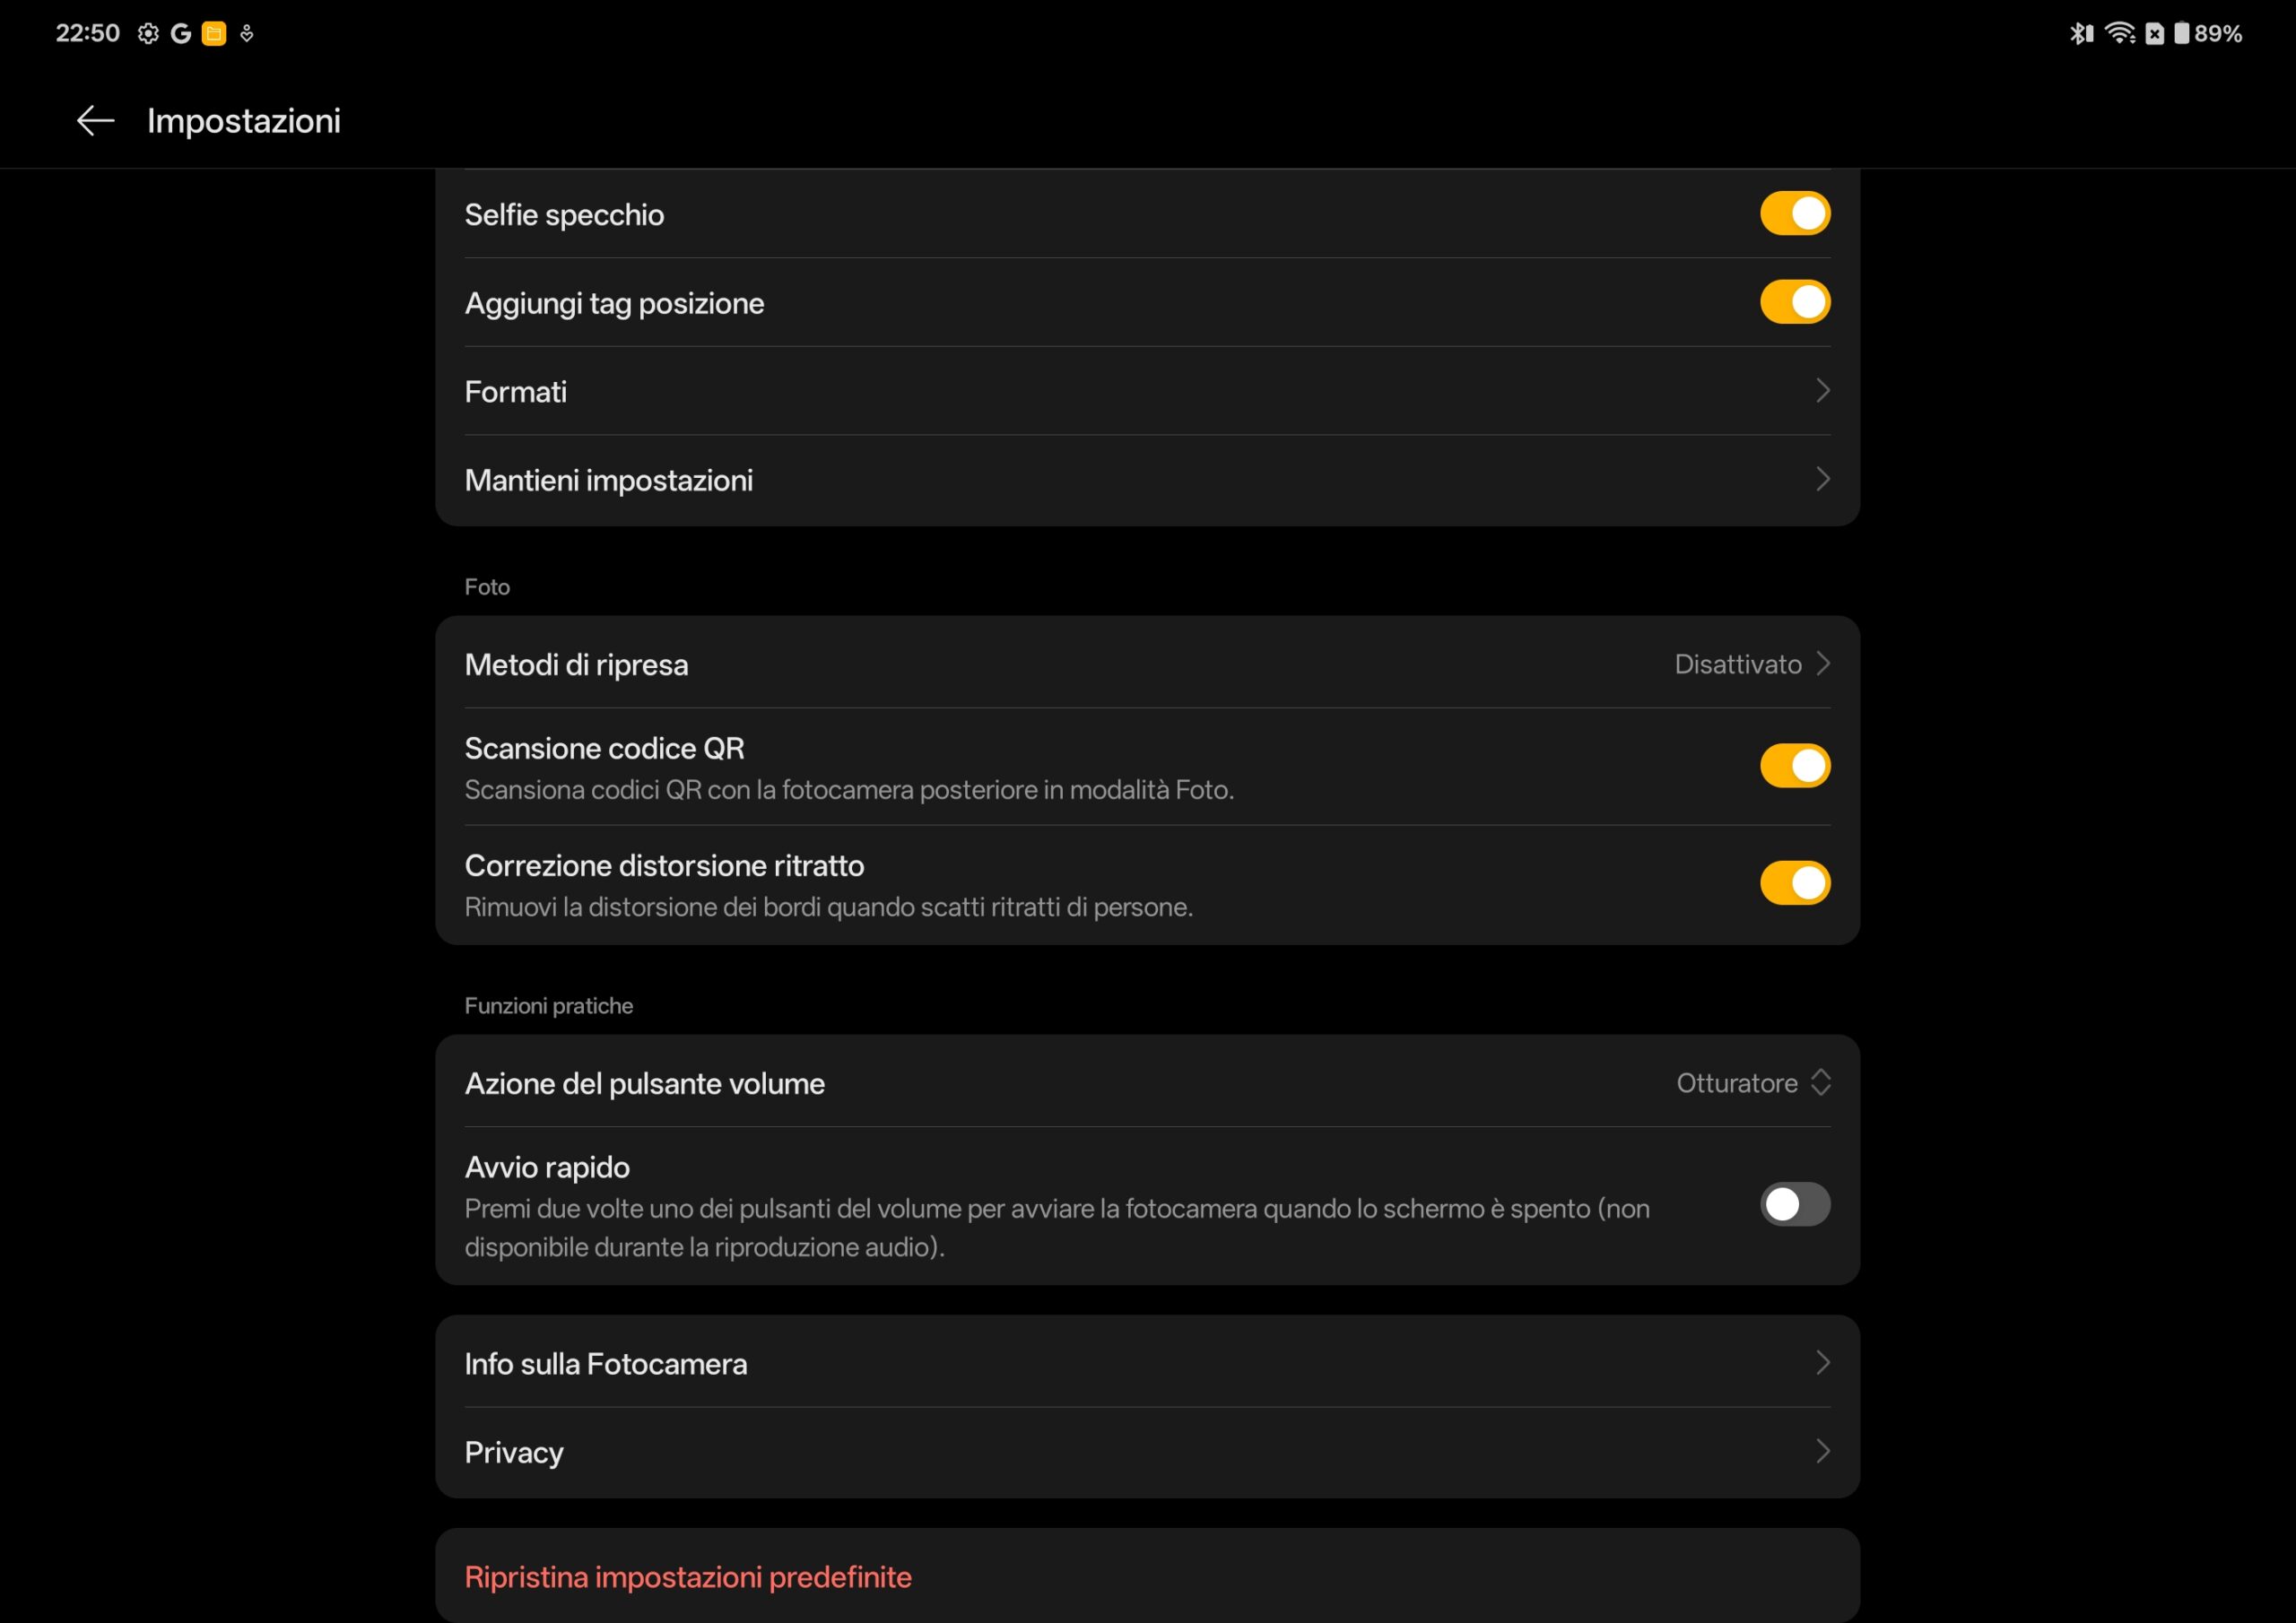The width and height of the screenshot is (2296, 1623).
Task: Tap the back arrow next to Impostazioni
Action: pyautogui.click(x=96, y=121)
